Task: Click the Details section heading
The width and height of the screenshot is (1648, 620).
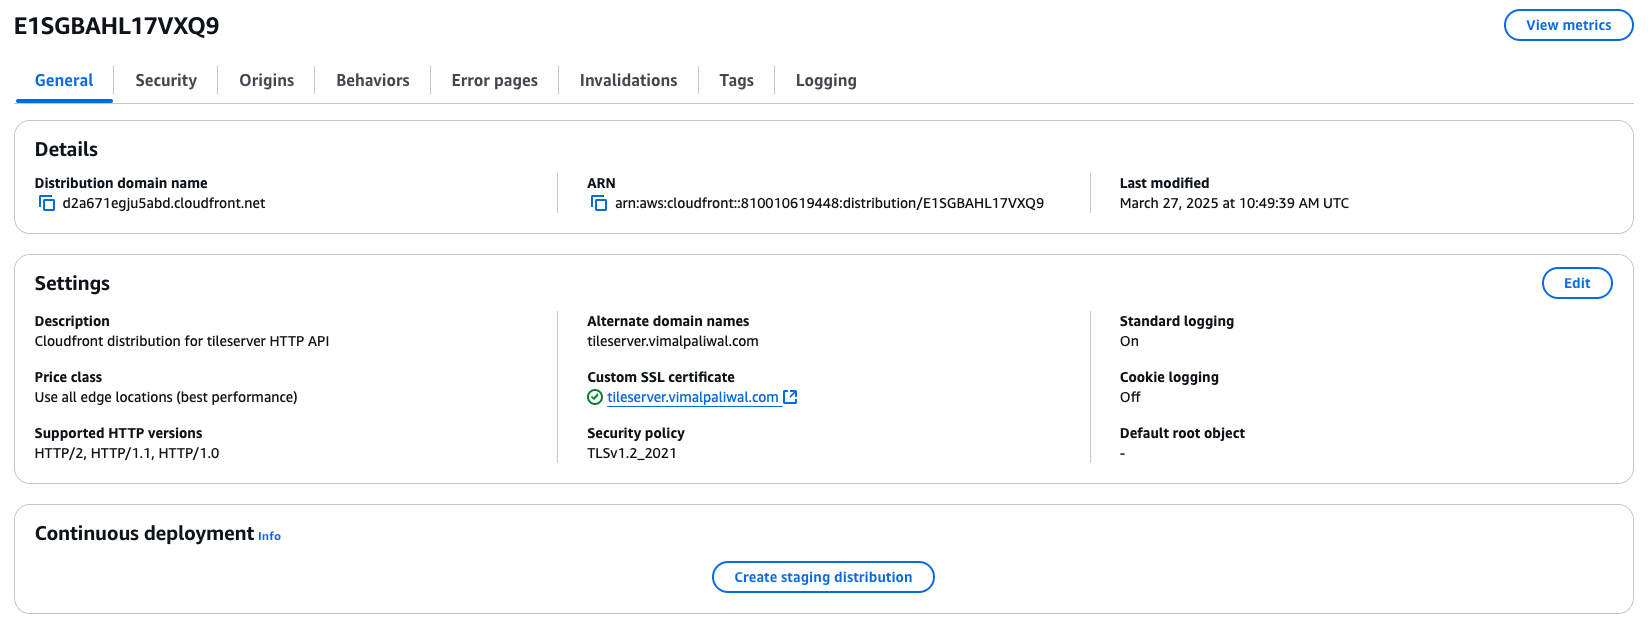Action: [x=66, y=149]
